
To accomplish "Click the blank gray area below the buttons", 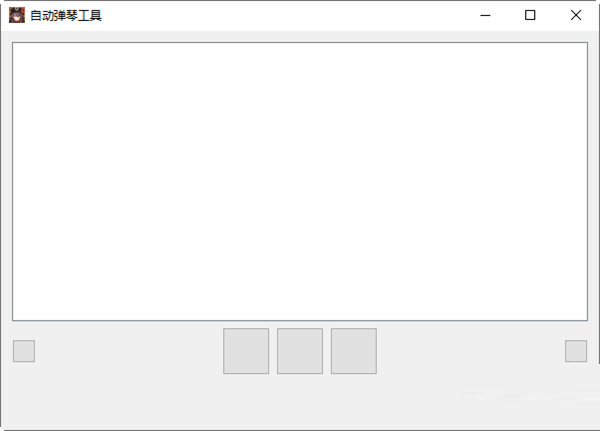I will pos(300,402).
